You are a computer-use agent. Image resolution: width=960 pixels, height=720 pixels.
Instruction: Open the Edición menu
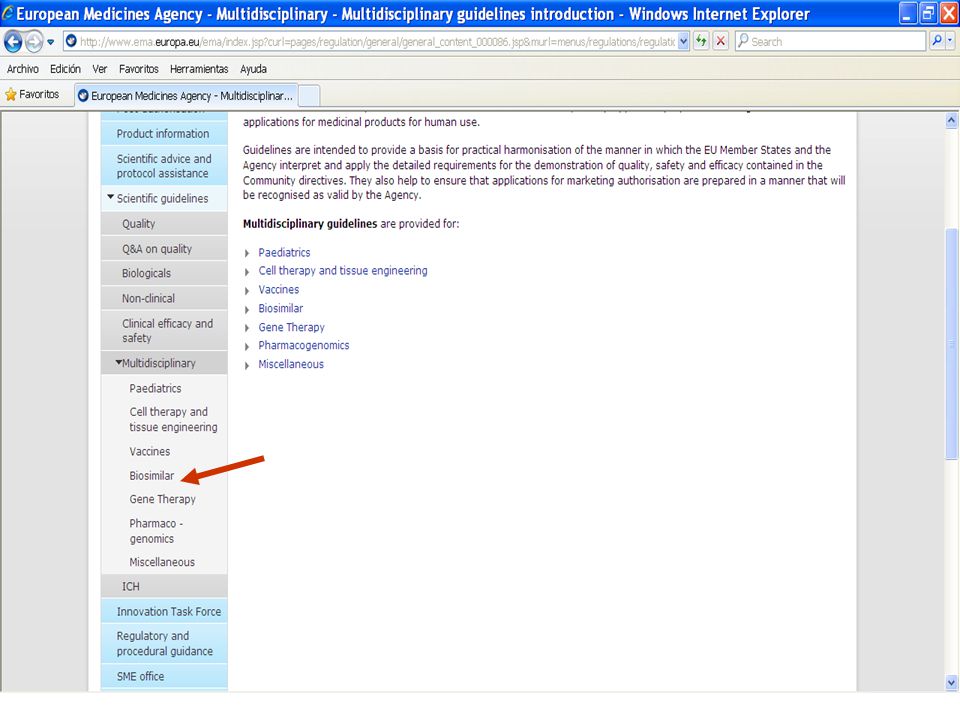coord(66,69)
